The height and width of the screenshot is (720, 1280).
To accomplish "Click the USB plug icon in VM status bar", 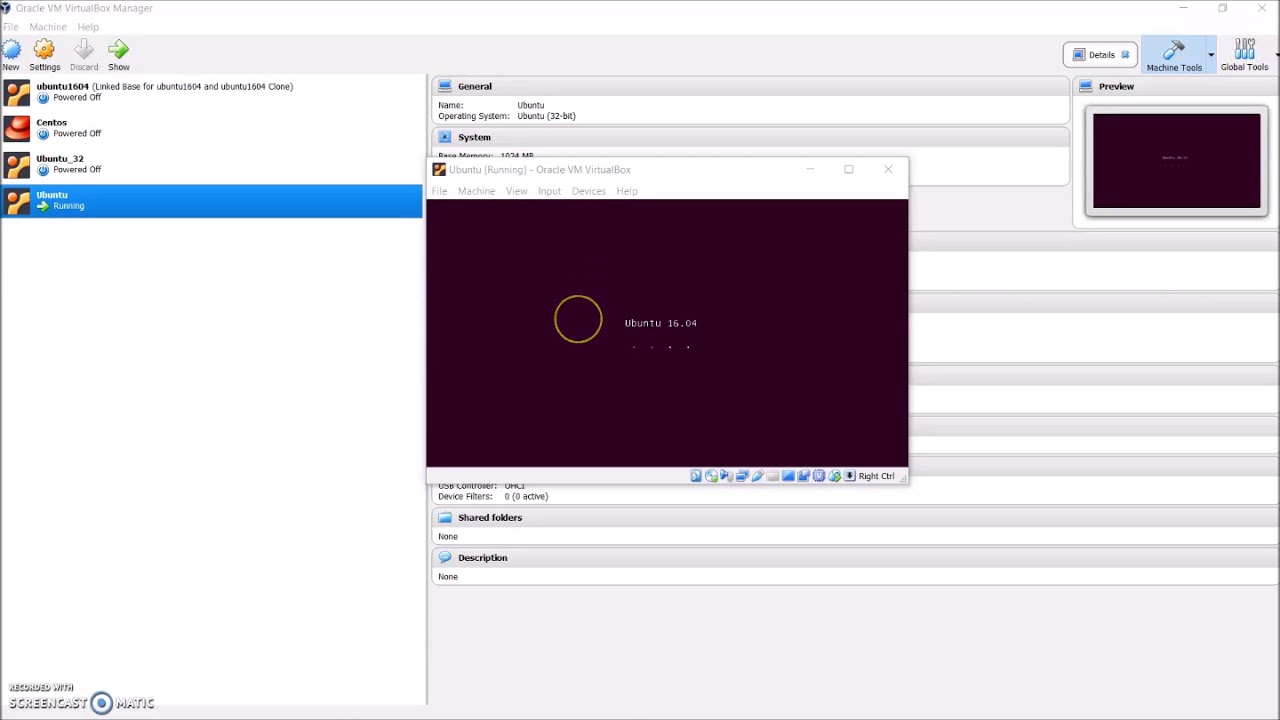I will click(x=758, y=476).
